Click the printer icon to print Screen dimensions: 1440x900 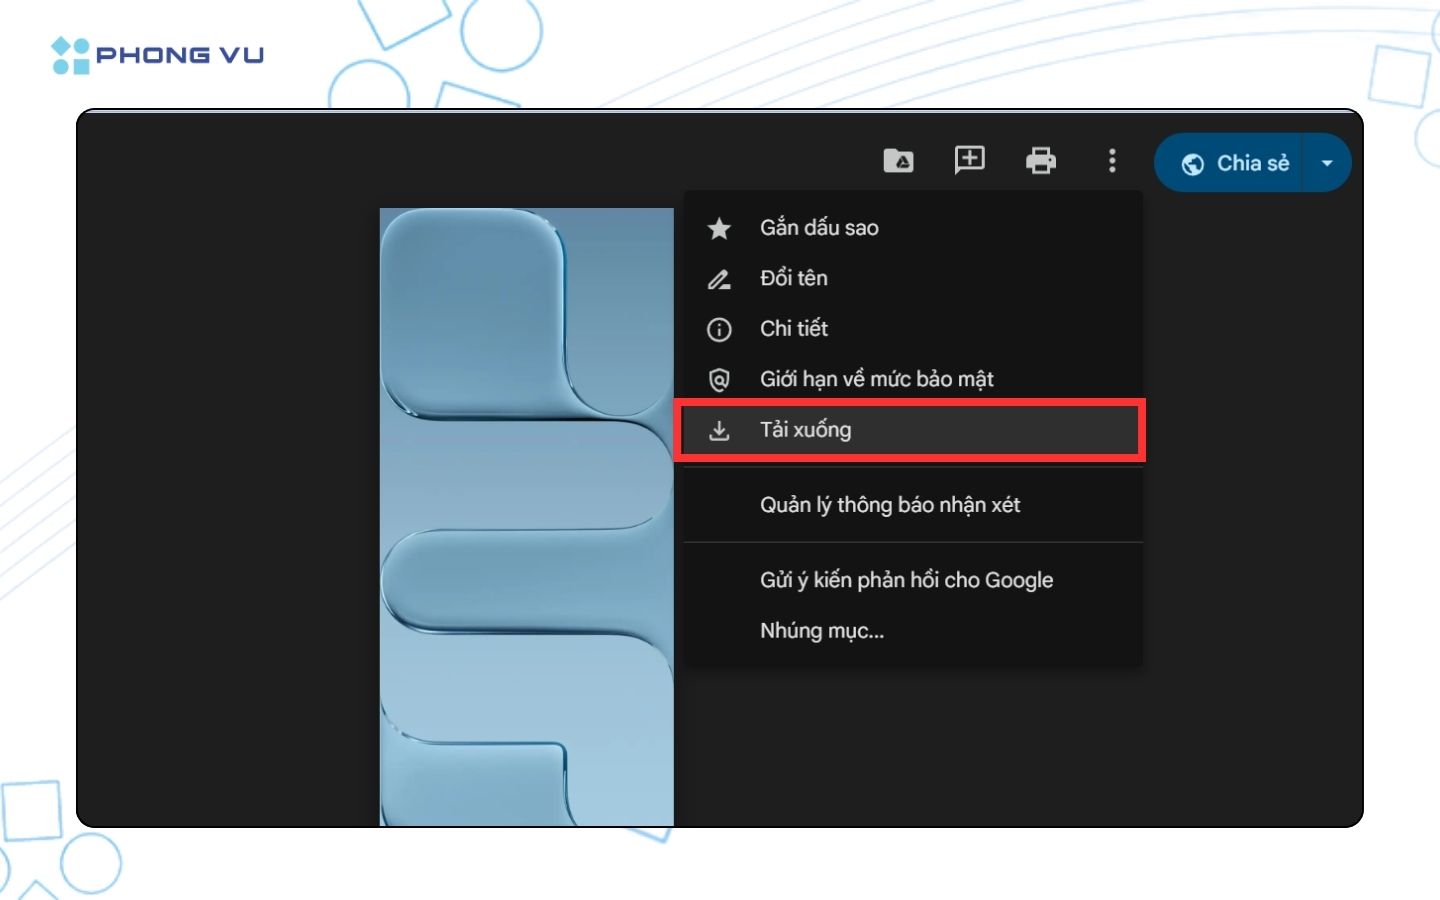(1040, 161)
